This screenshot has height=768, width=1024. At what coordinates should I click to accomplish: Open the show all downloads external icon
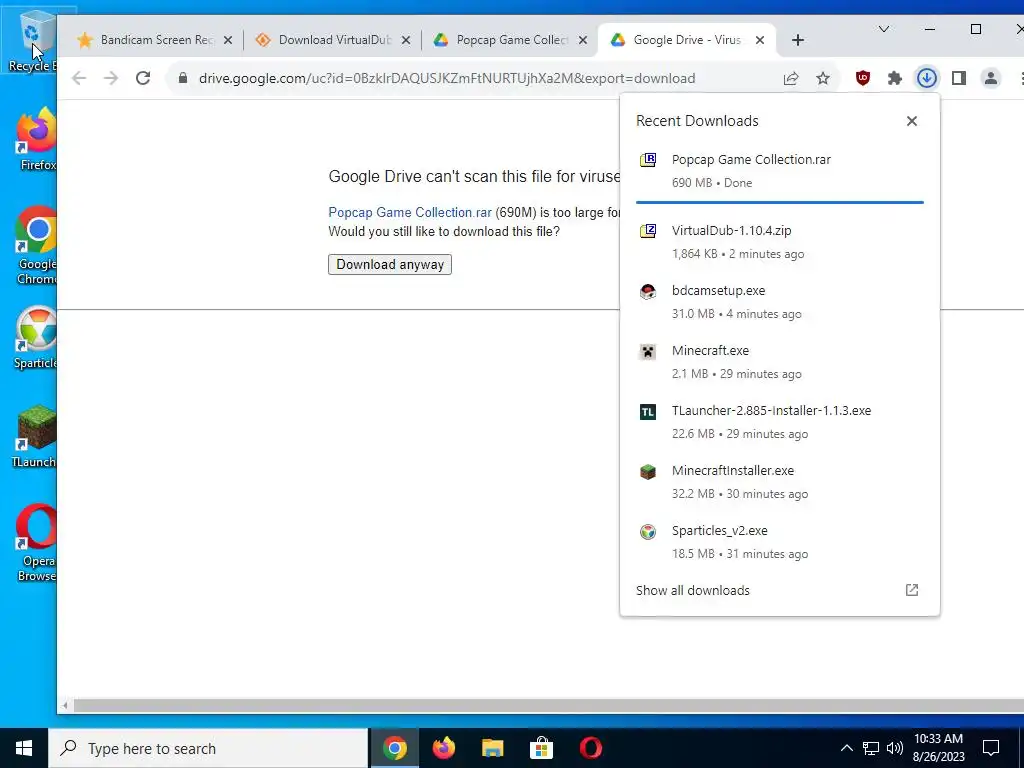[x=912, y=590]
